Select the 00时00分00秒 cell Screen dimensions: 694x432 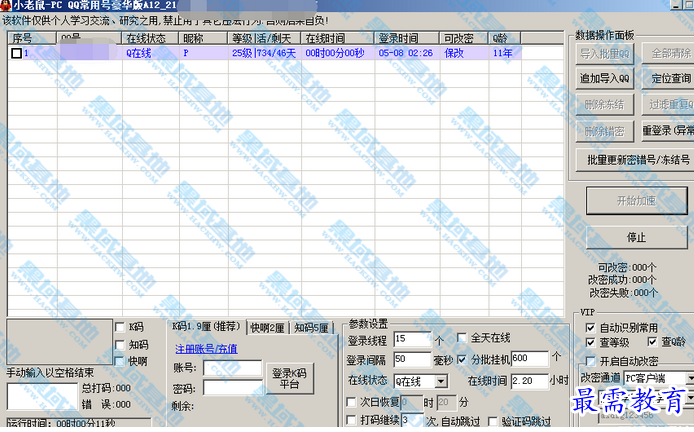(x=338, y=53)
